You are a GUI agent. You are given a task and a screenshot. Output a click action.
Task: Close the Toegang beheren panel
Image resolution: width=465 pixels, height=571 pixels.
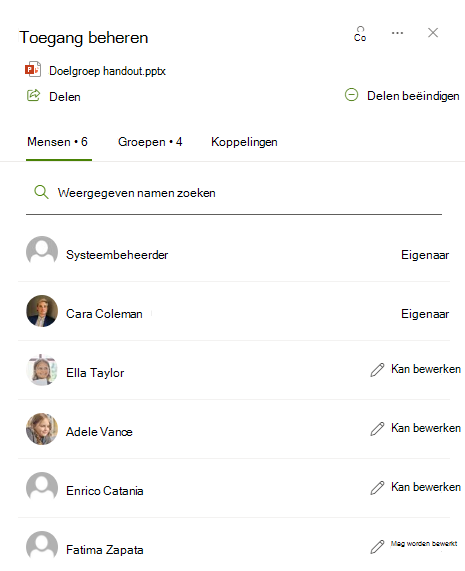(433, 33)
